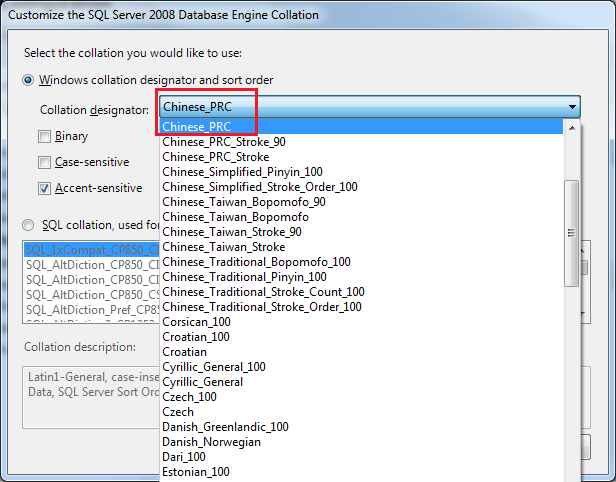Uncheck the Accent-sensitive checkbox
This screenshot has height=482, width=616.
pos(44,189)
